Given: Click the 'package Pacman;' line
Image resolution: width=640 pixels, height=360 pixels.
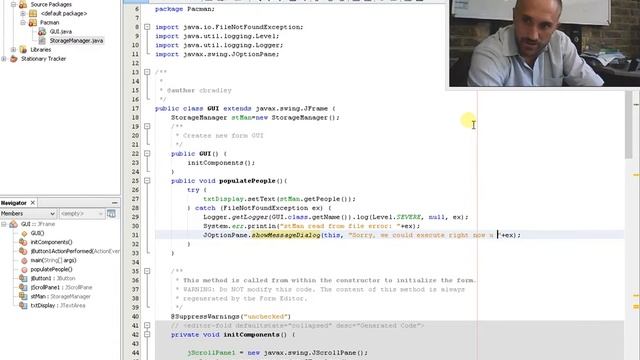Looking at the screenshot, I should point(184,9).
